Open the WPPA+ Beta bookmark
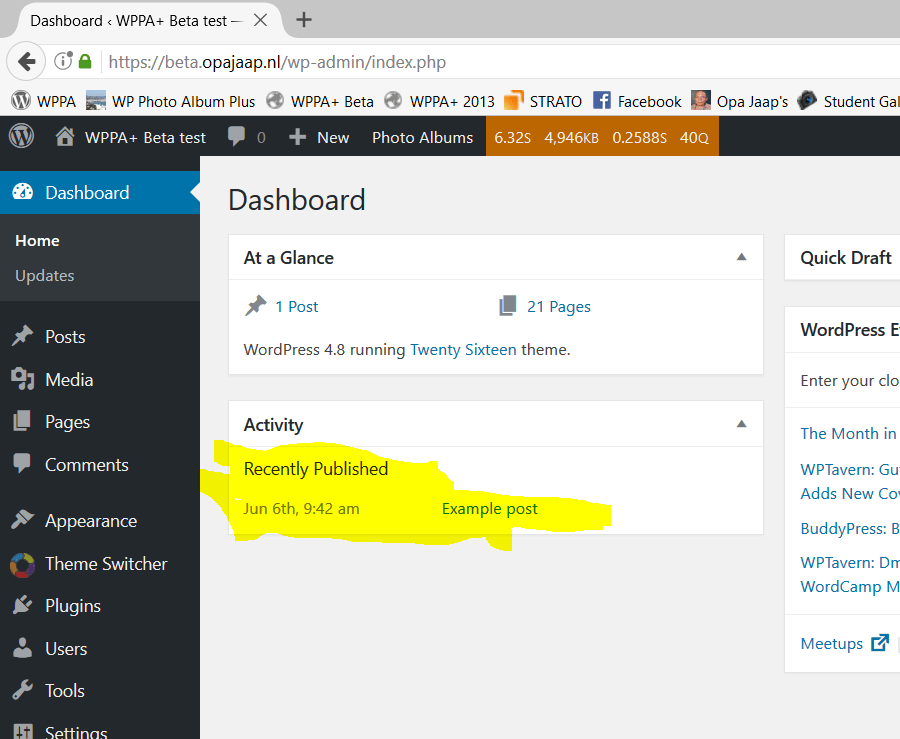 pos(320,101)
